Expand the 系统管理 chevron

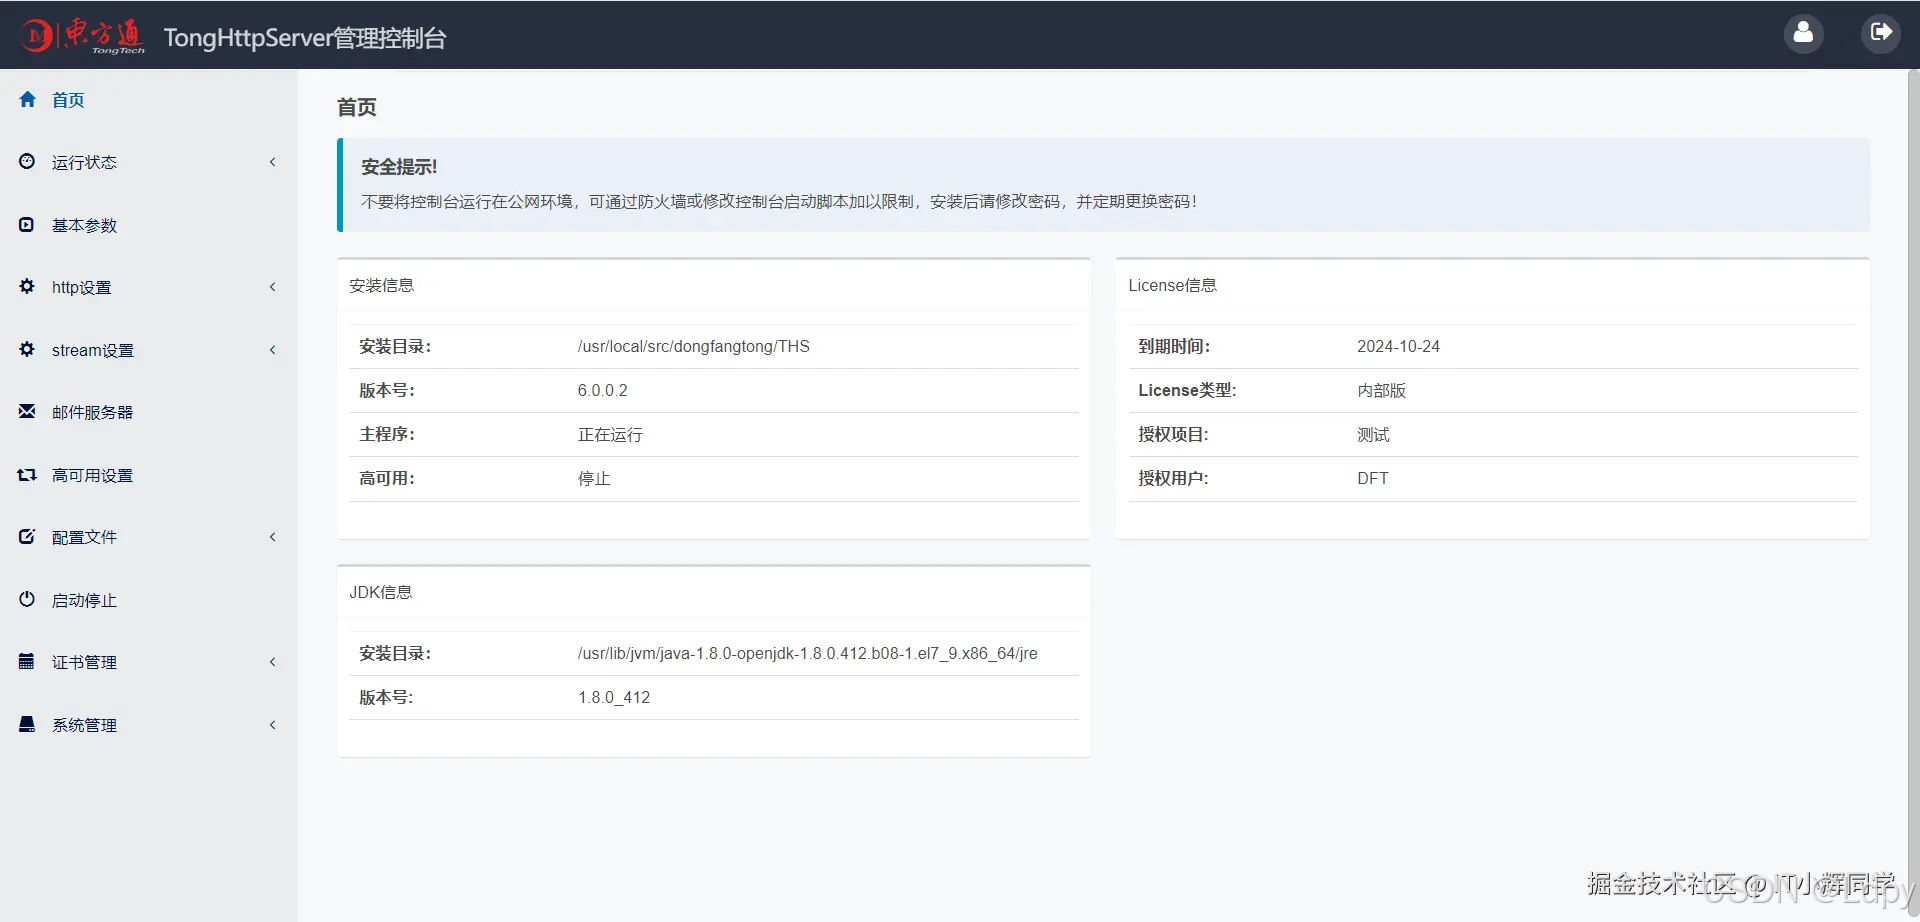click(272, 725)
